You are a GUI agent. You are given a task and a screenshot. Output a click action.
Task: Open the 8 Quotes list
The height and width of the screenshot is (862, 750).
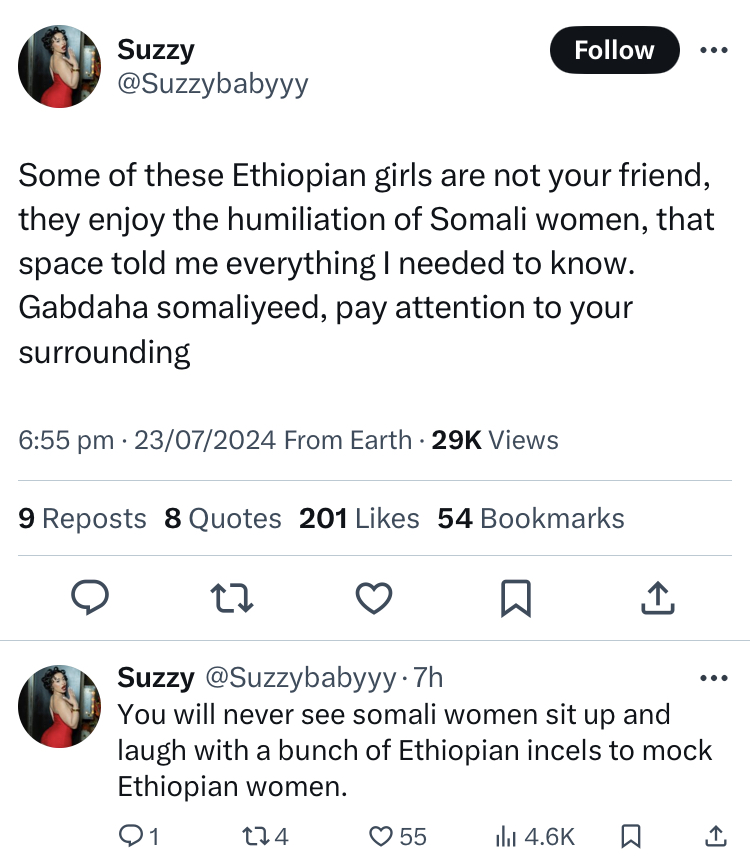coord(222,518)
